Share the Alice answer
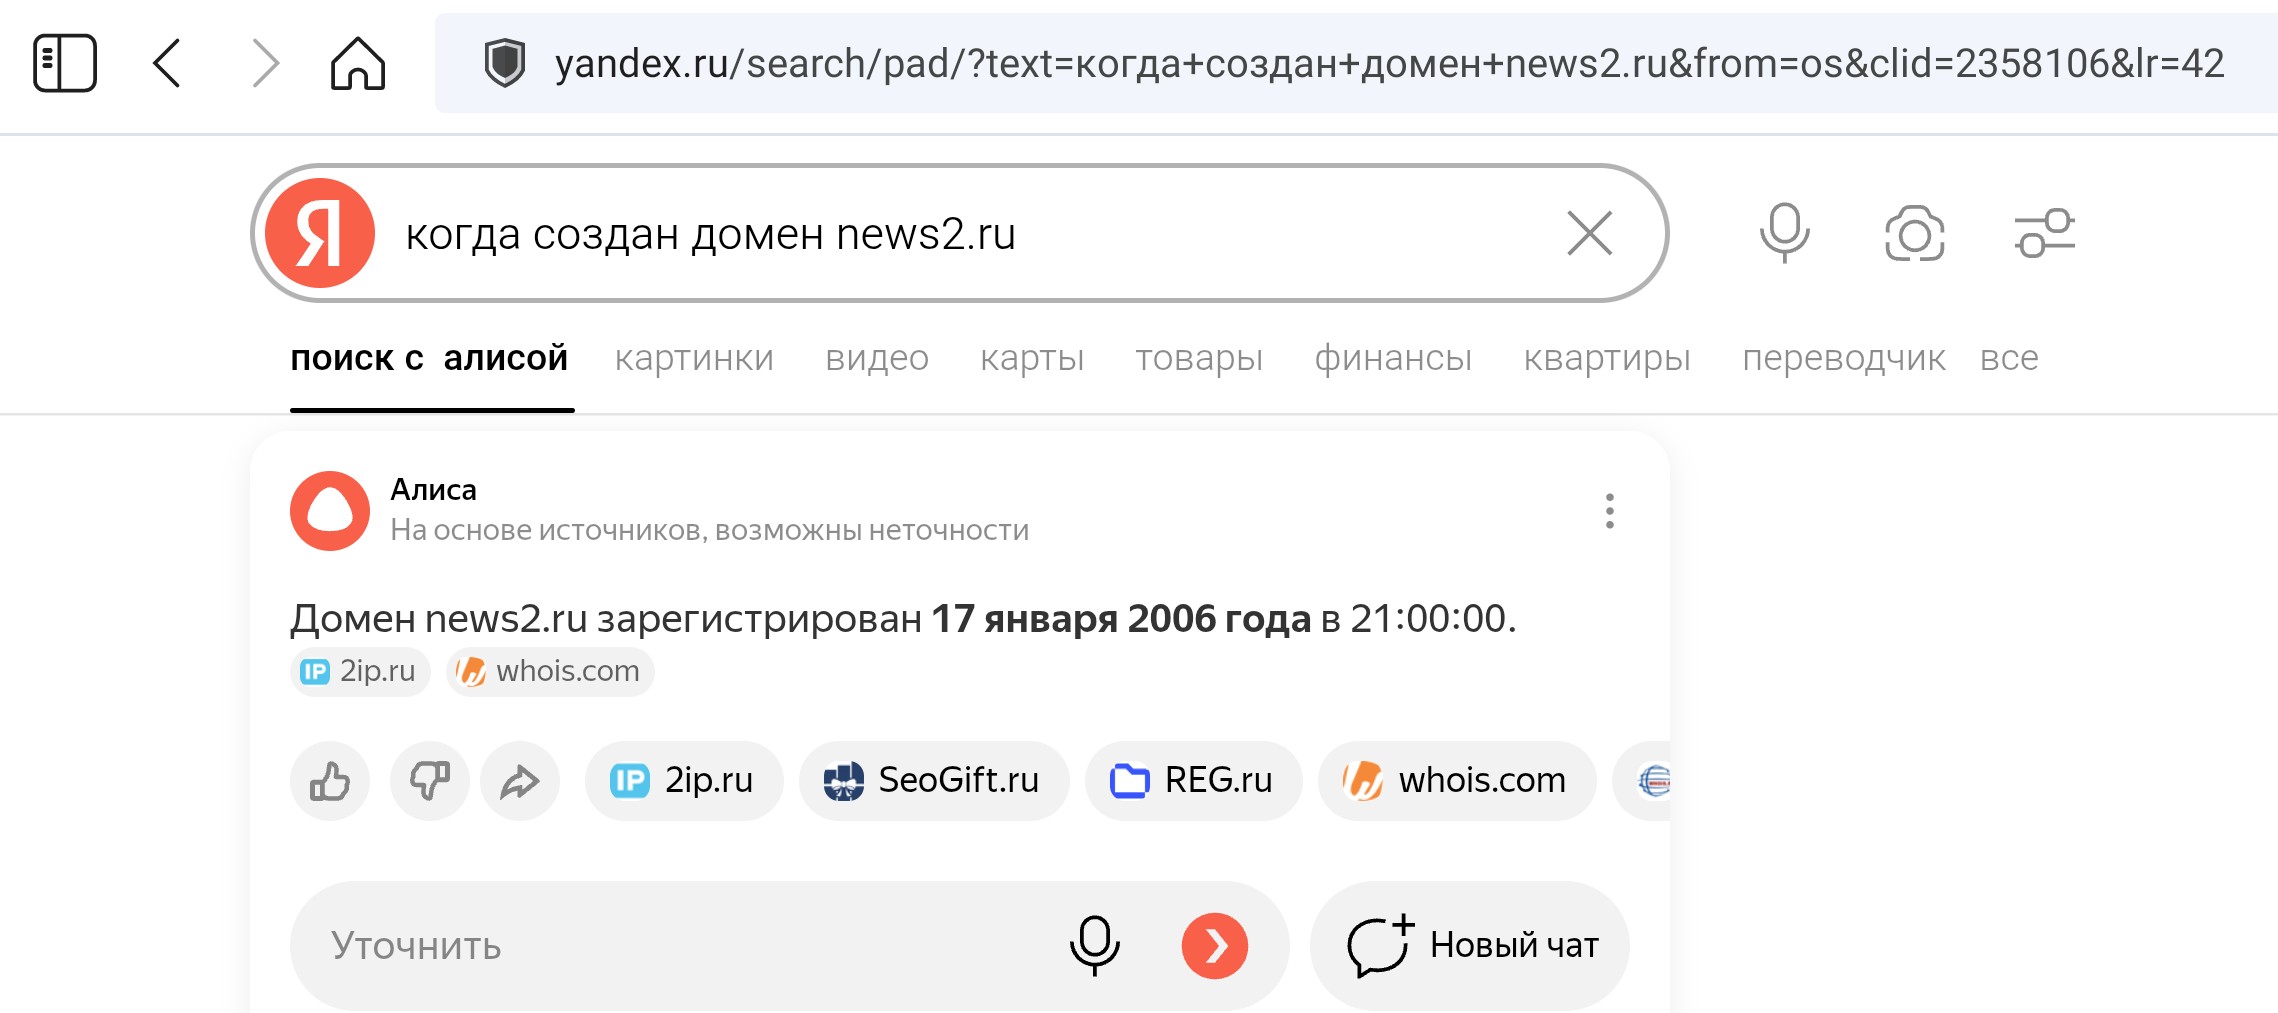This screenshot has width=2278, height=1013. 520,781
